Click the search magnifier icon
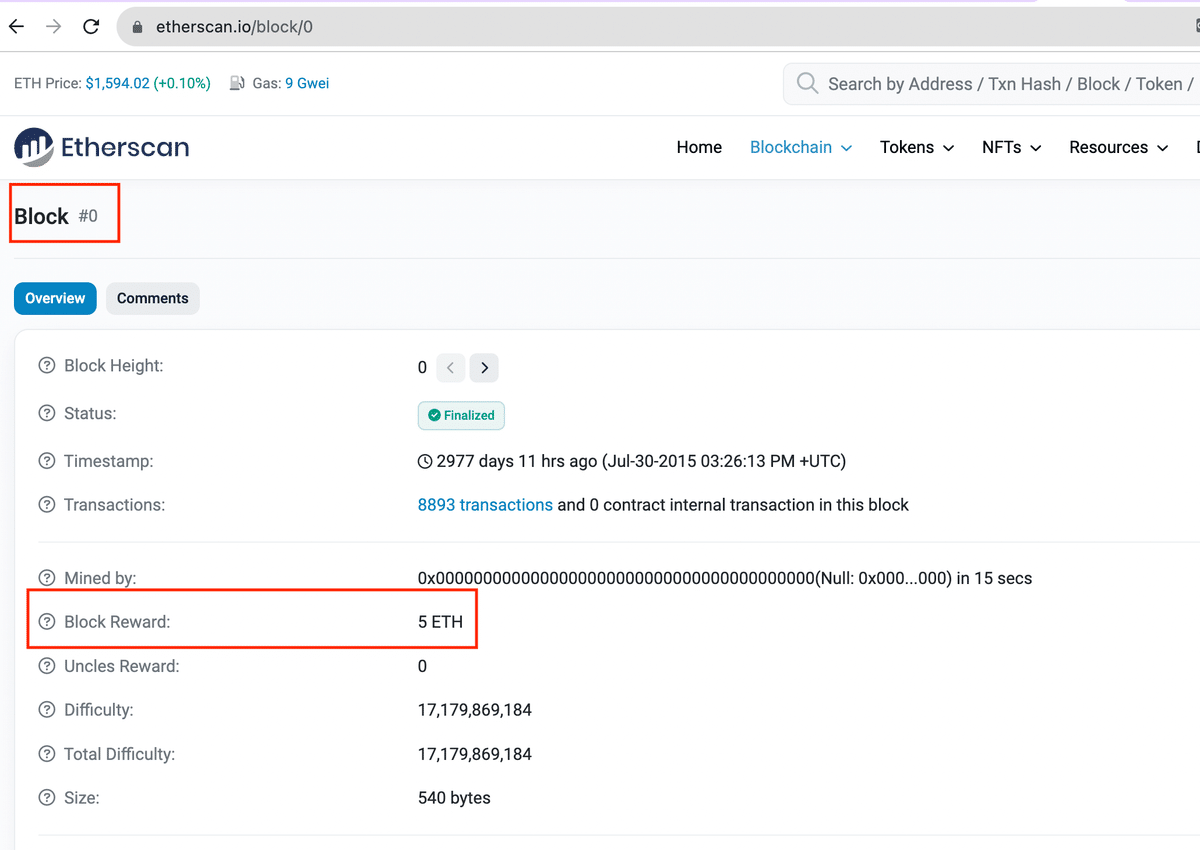 [x=807, y=84]
